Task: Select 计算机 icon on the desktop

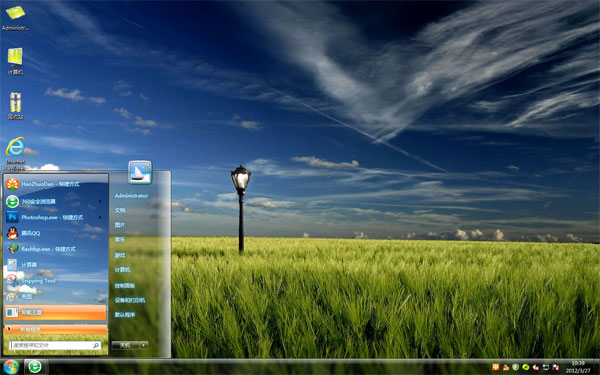Action: click(x=15, y=61)
